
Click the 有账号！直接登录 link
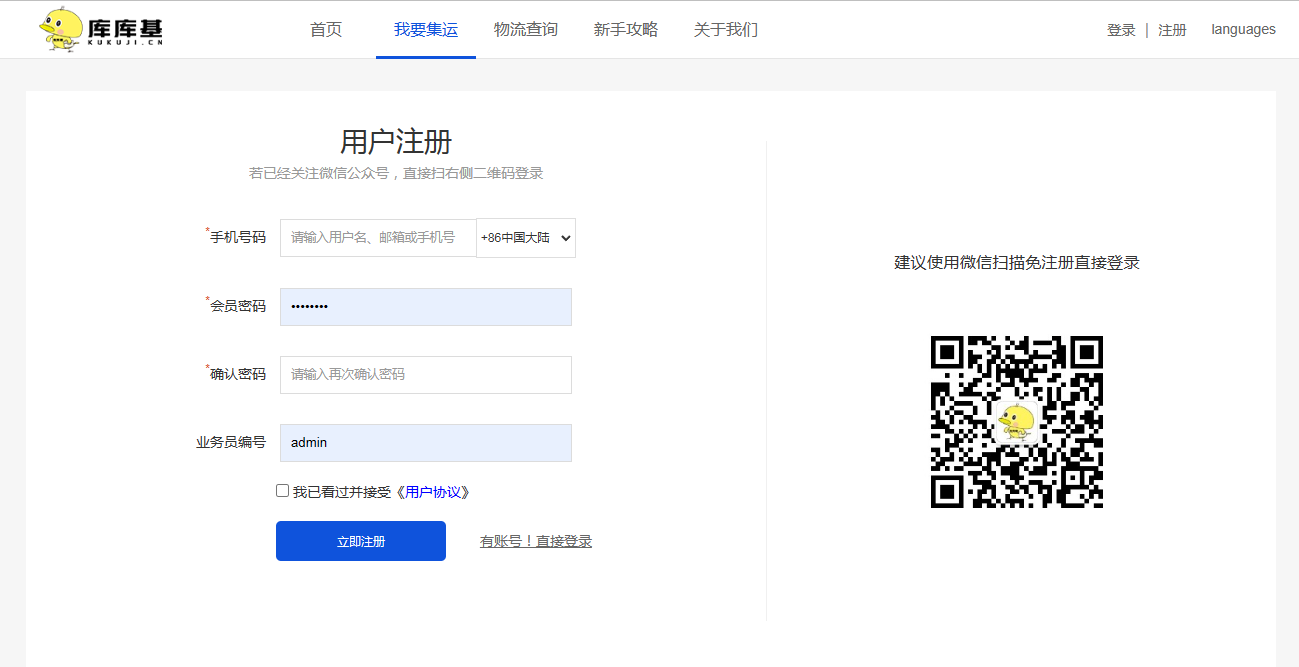tap(536, 541)
